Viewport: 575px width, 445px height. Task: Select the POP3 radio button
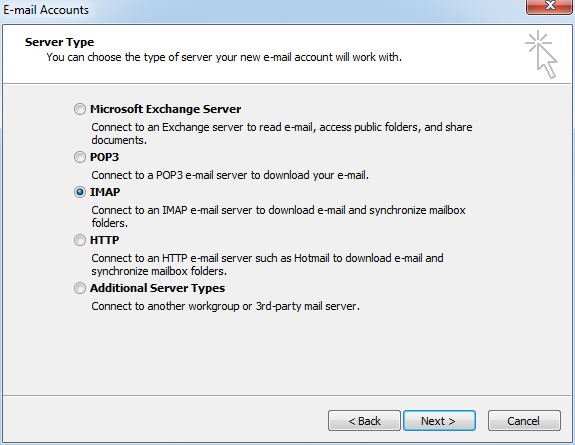tap(80, 157)
